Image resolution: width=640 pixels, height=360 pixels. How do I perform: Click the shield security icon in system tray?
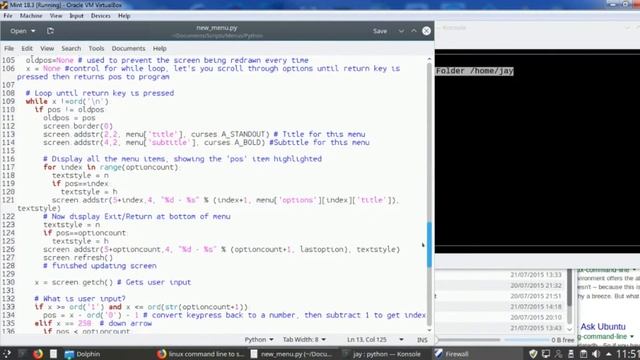533,354
